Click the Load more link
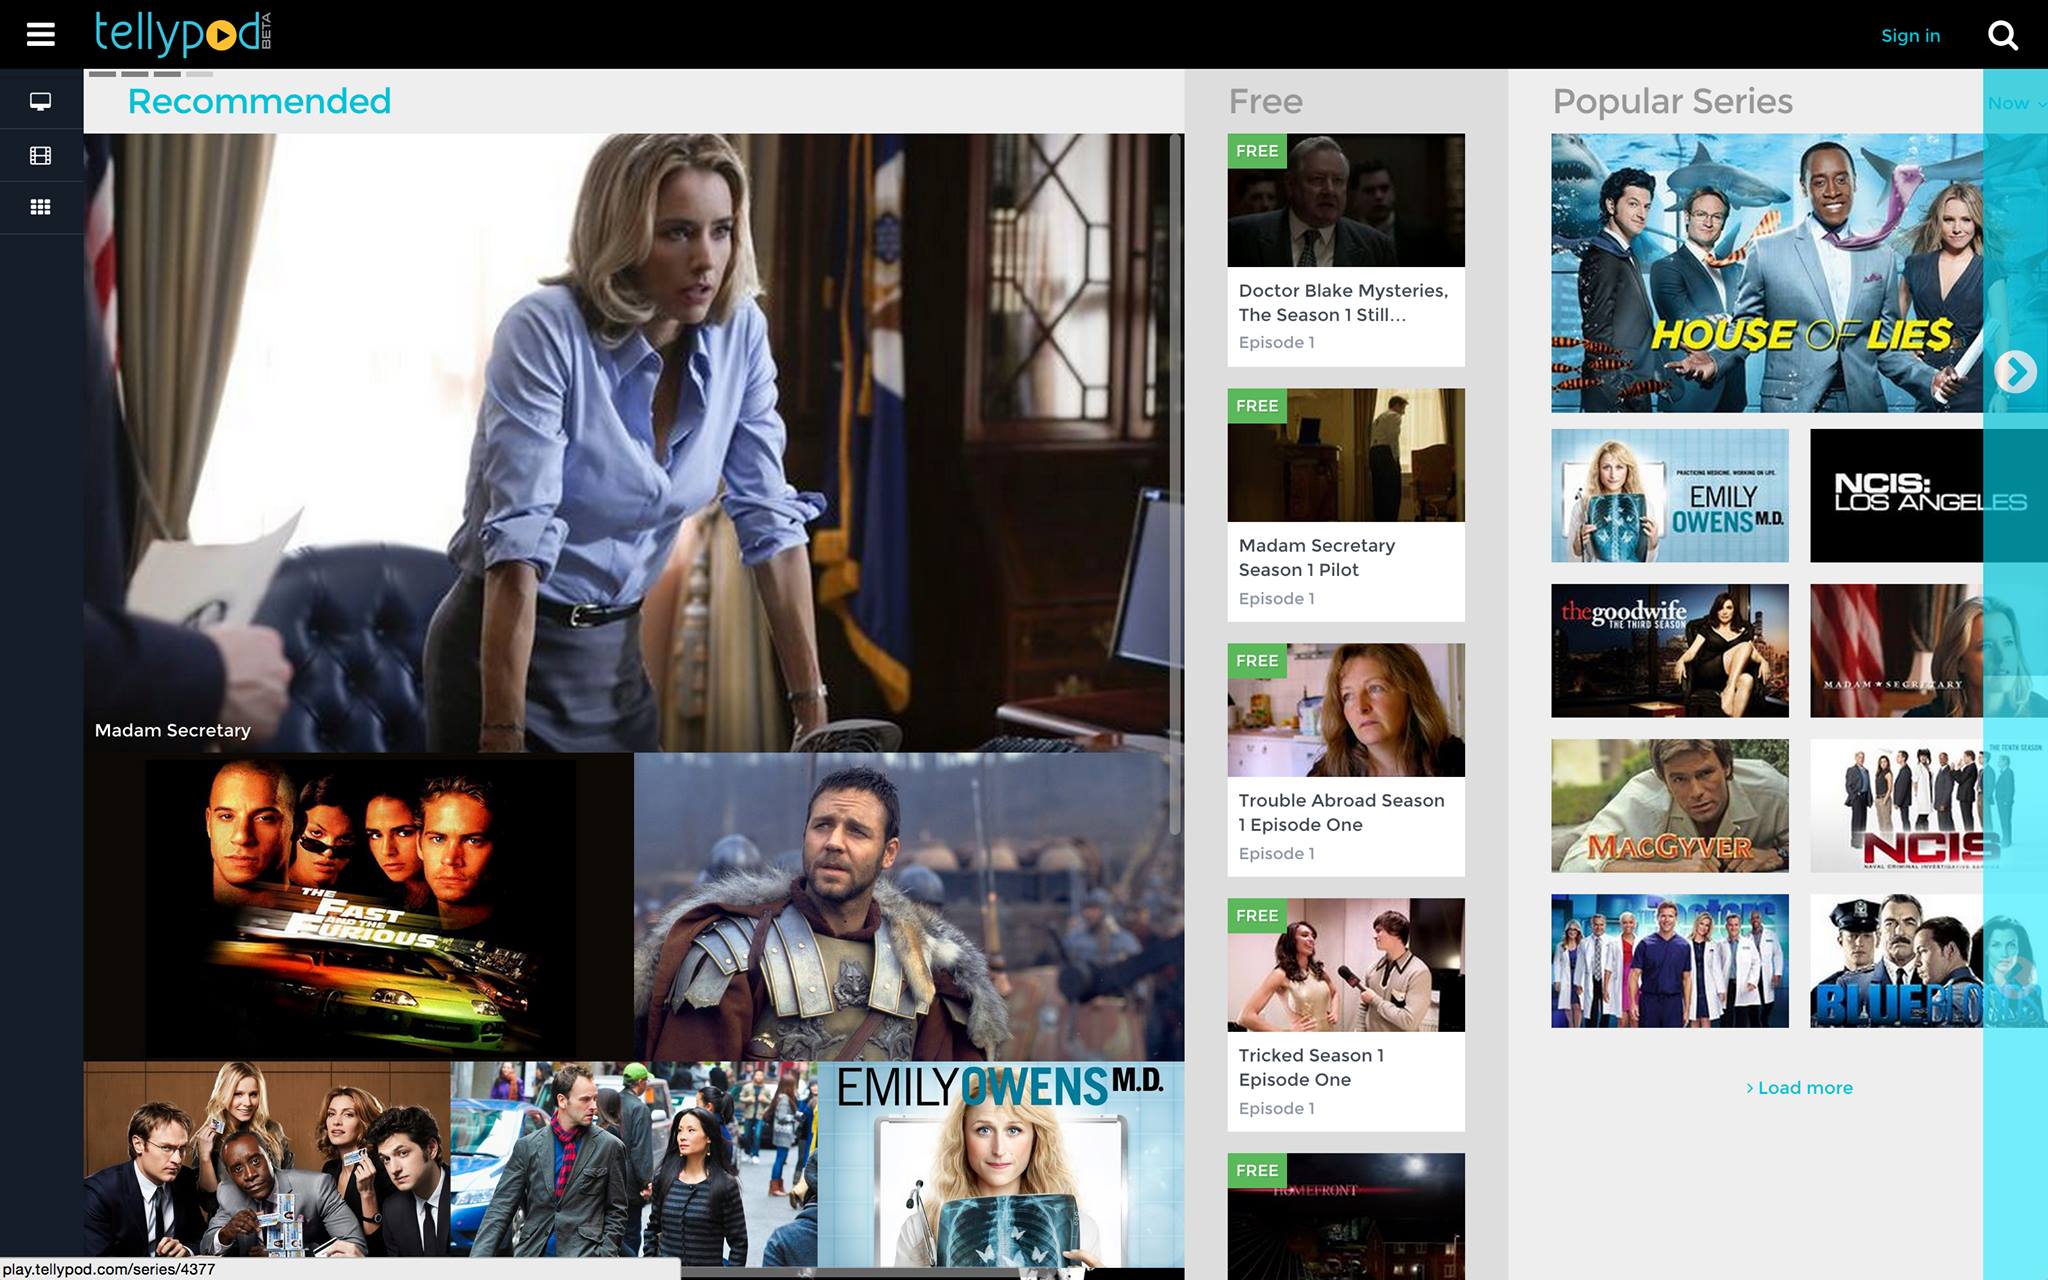Viewport: 2048px width, 1280px height. pyautogui.click(x=1799, y=1087)
